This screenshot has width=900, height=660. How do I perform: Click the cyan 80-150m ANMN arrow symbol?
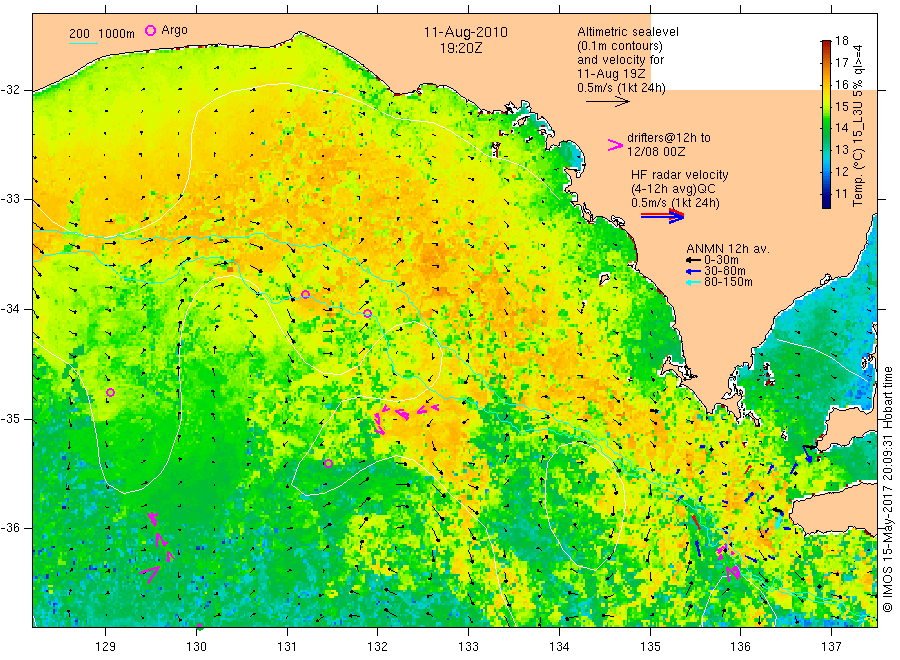[x=693, y=282]
